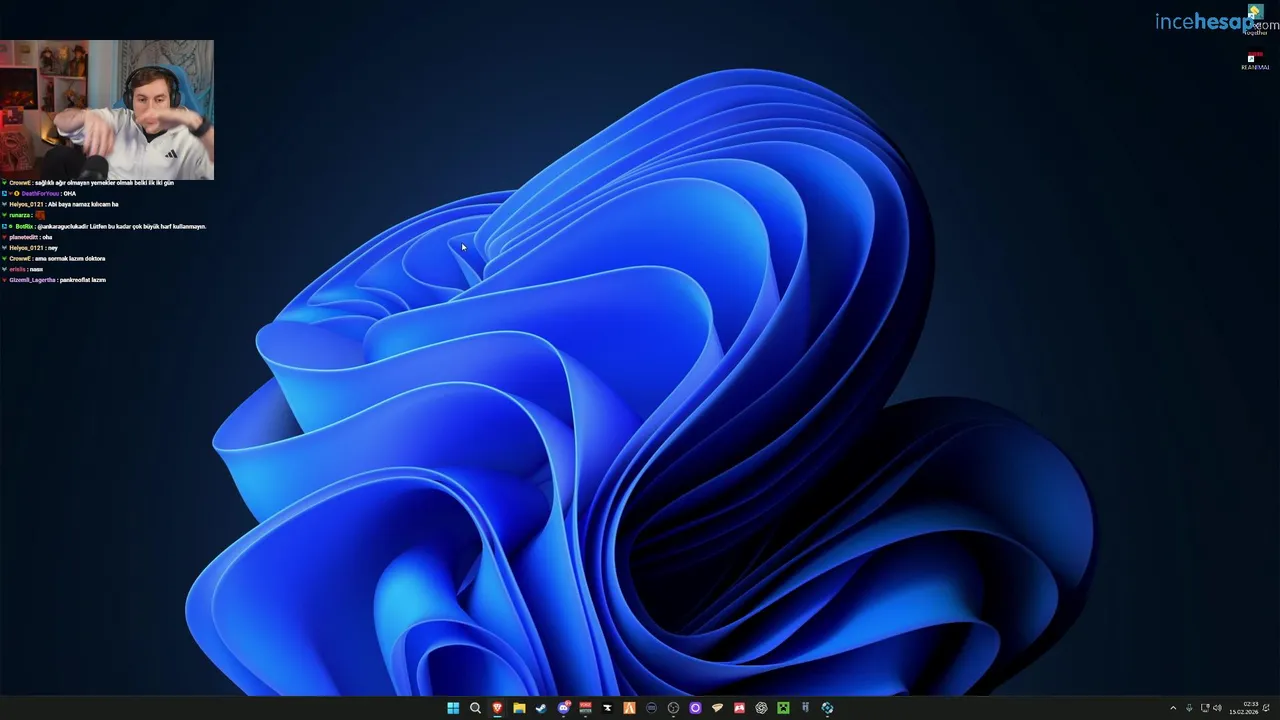
Task: Open Discord with notification badge
Action: (x=564, y=708)
